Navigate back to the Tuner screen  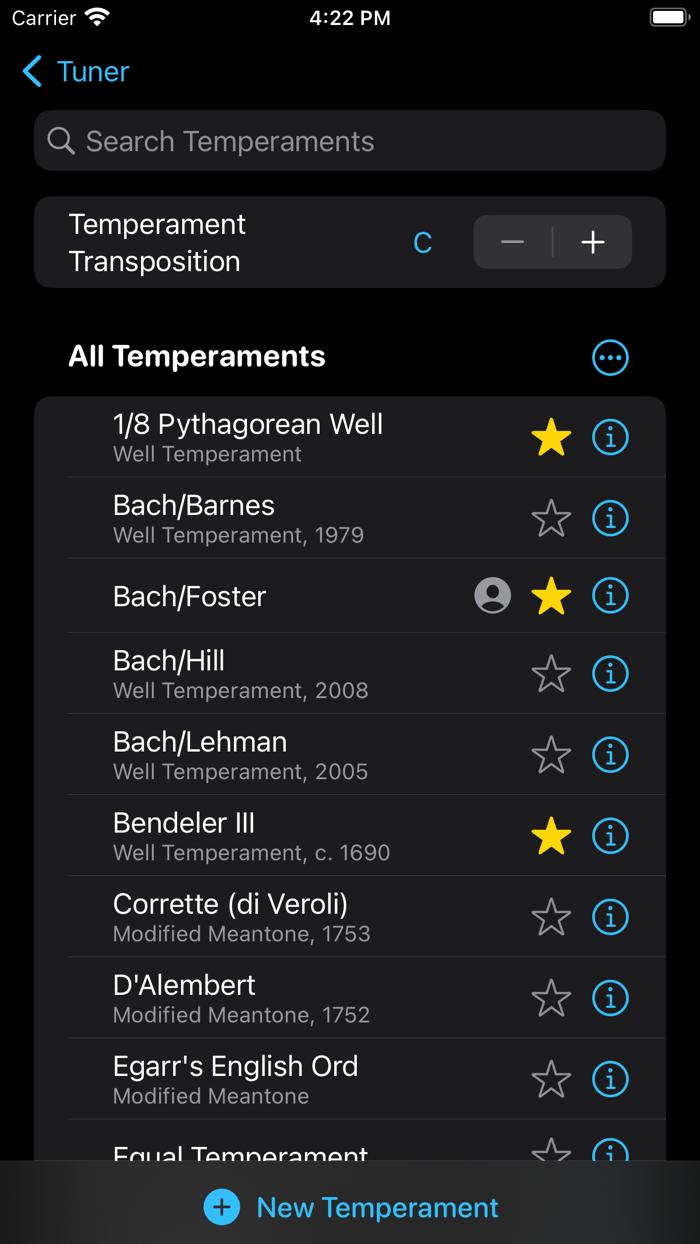74,71
